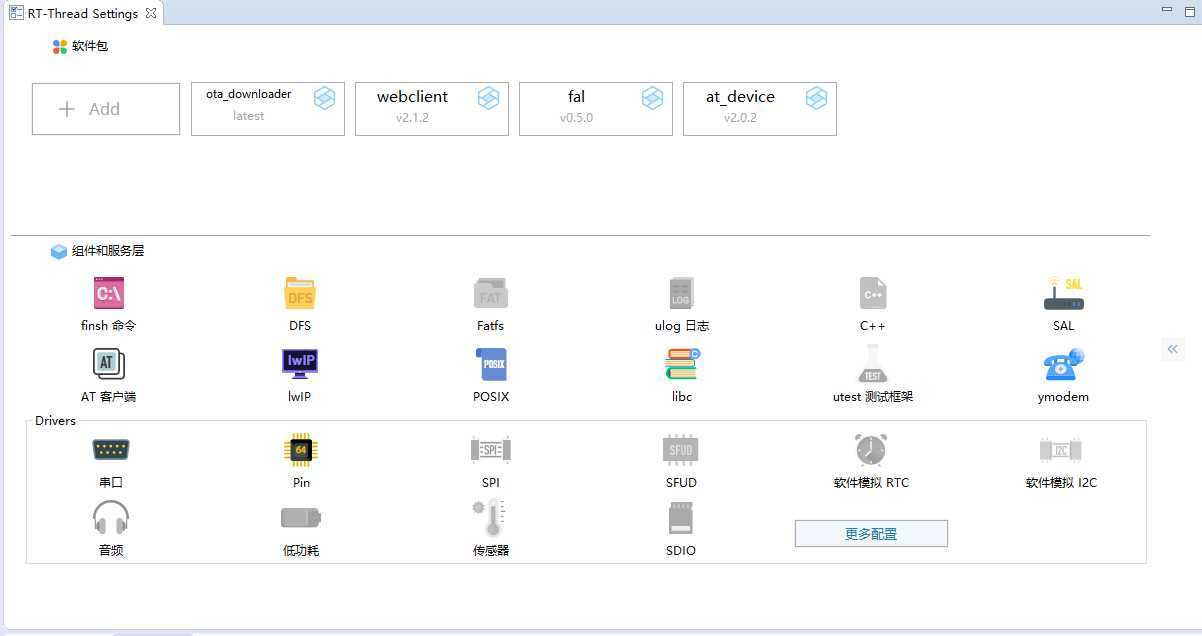Click the at_device package cube icon
1202x636 pixels.
point(816,98)
